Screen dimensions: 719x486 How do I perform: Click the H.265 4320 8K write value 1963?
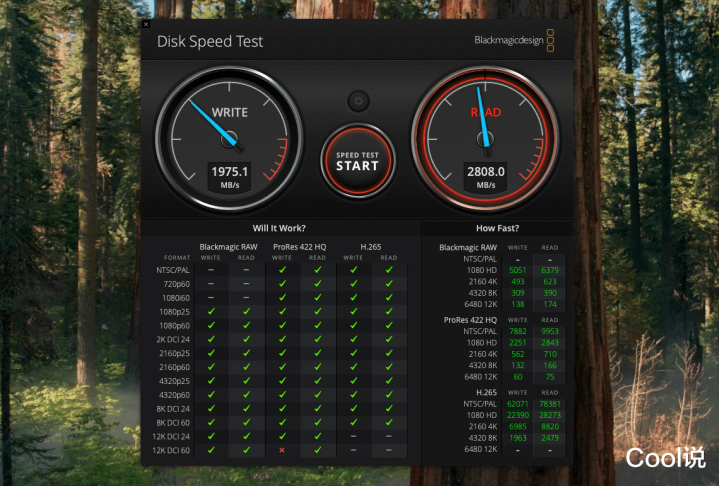click(x=518, y=438)
